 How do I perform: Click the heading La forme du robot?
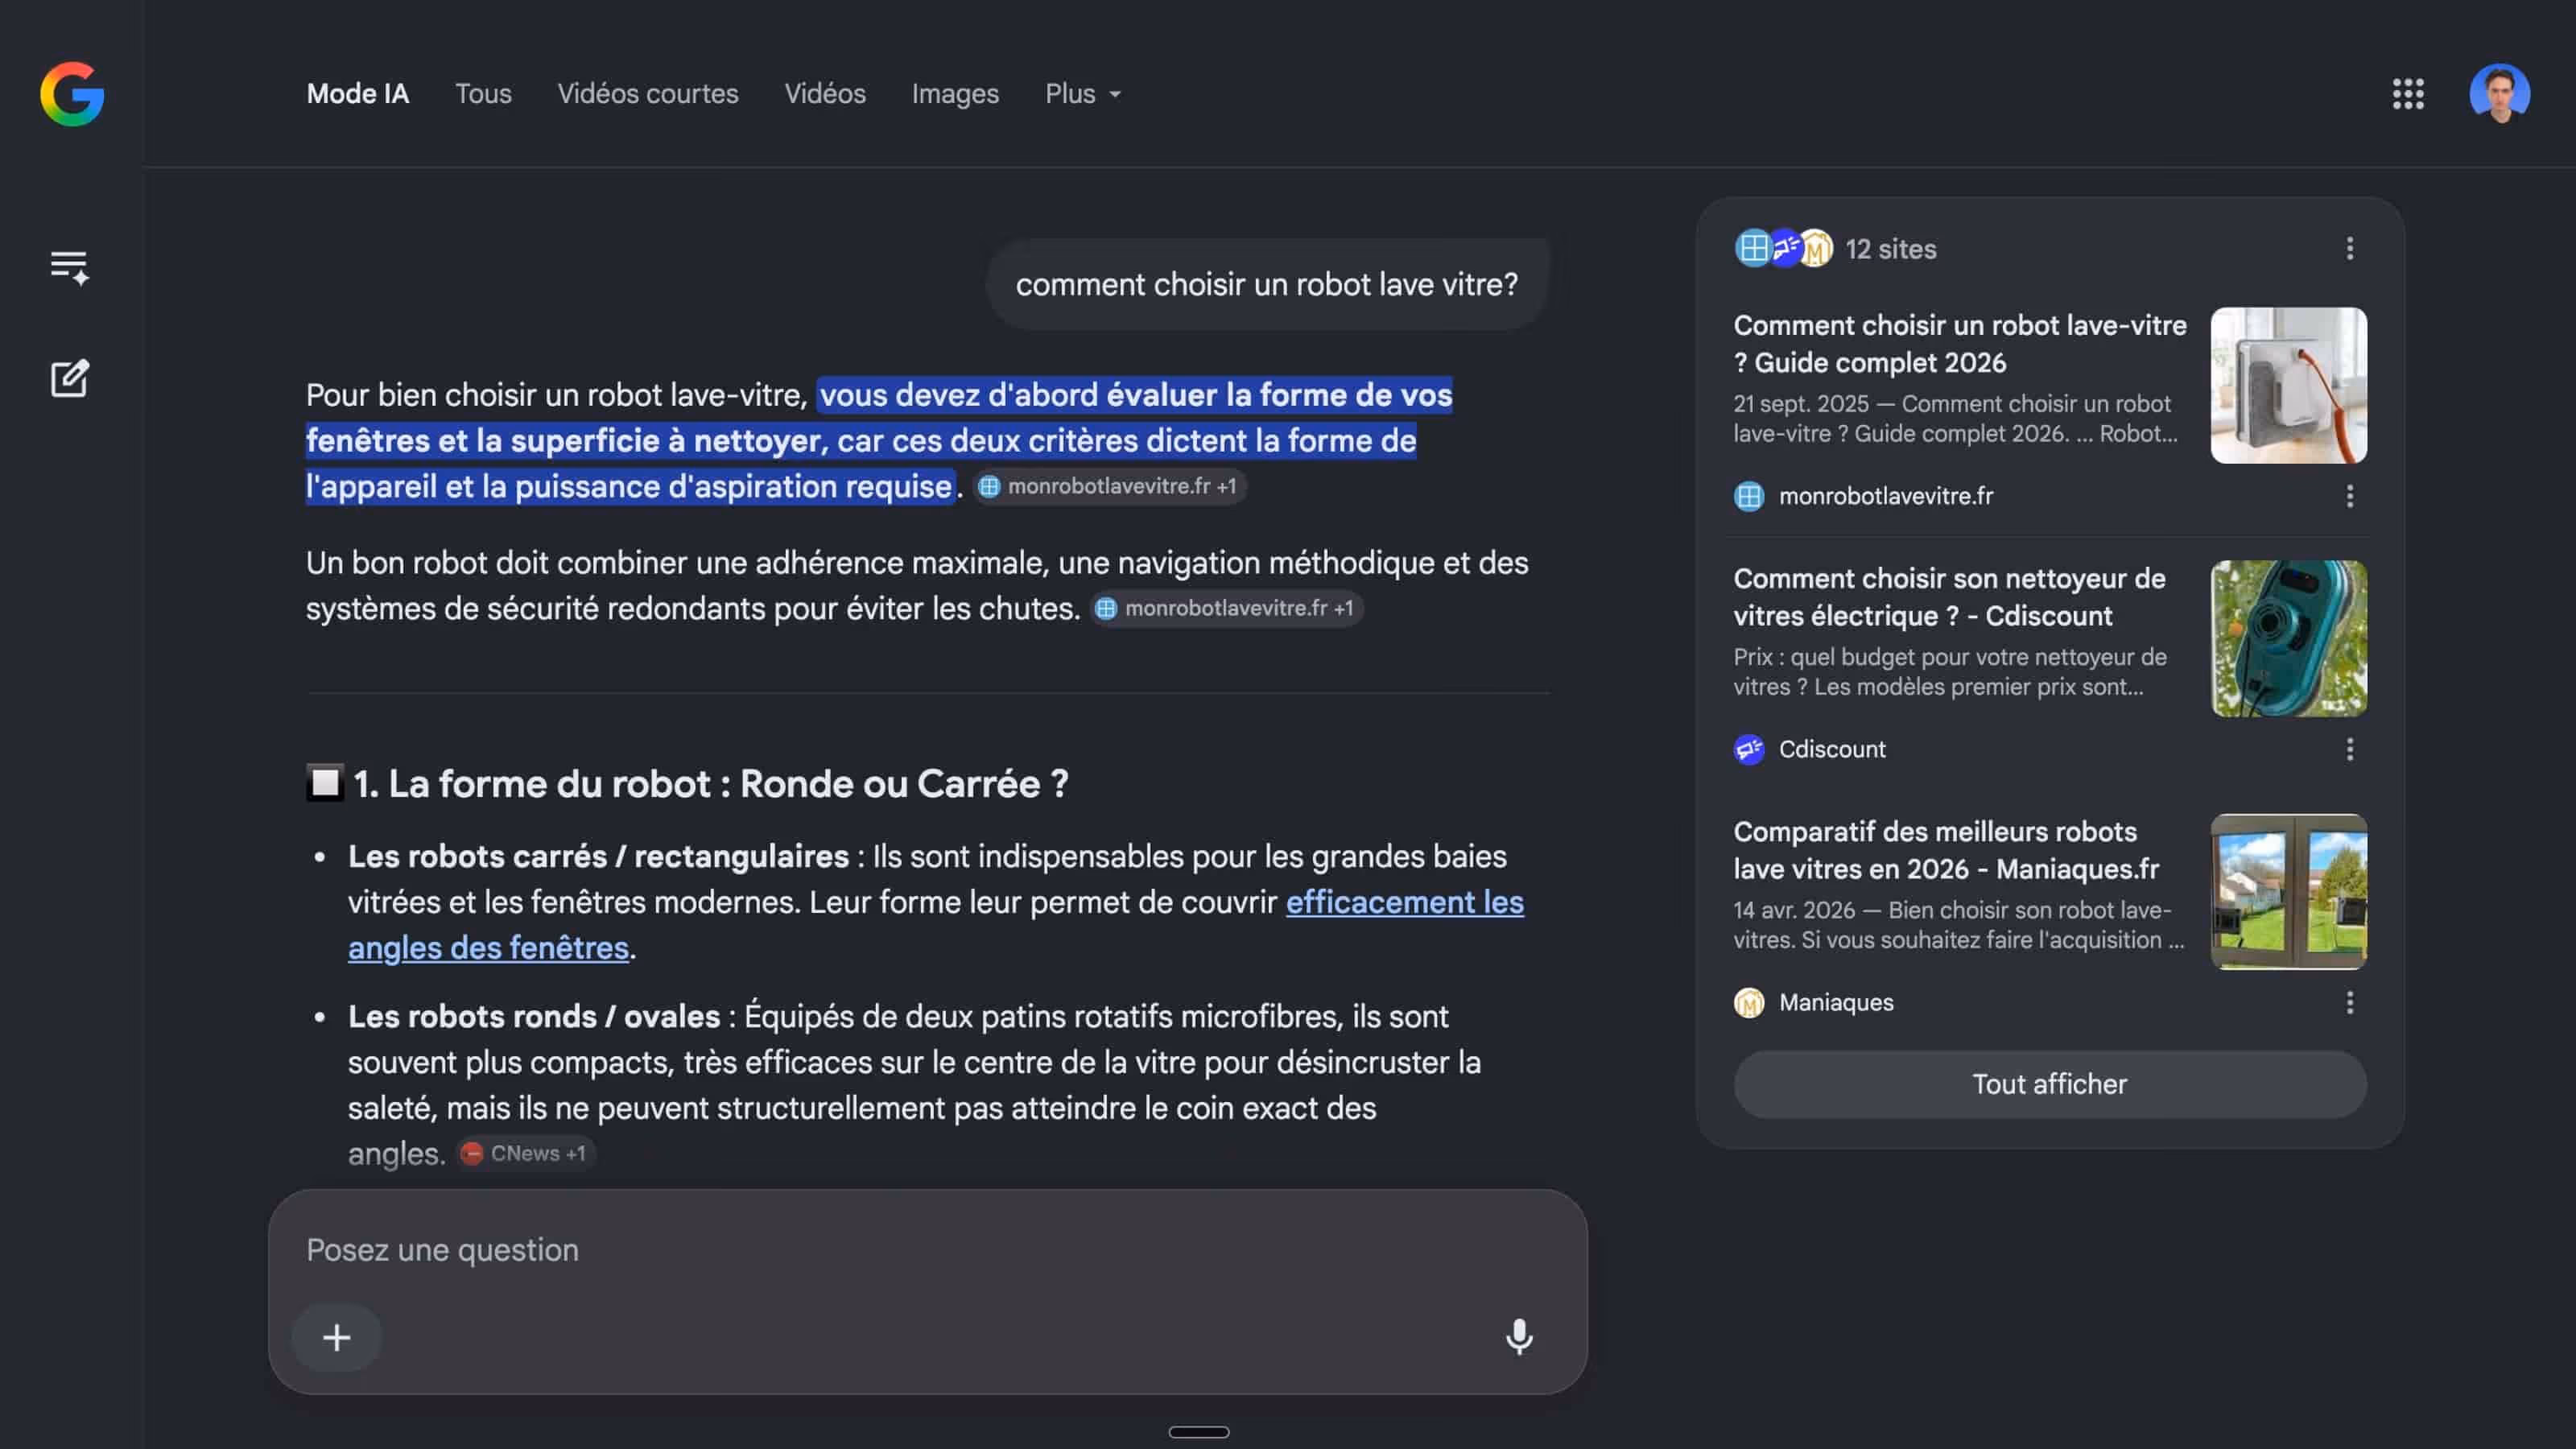coord(711,784)
